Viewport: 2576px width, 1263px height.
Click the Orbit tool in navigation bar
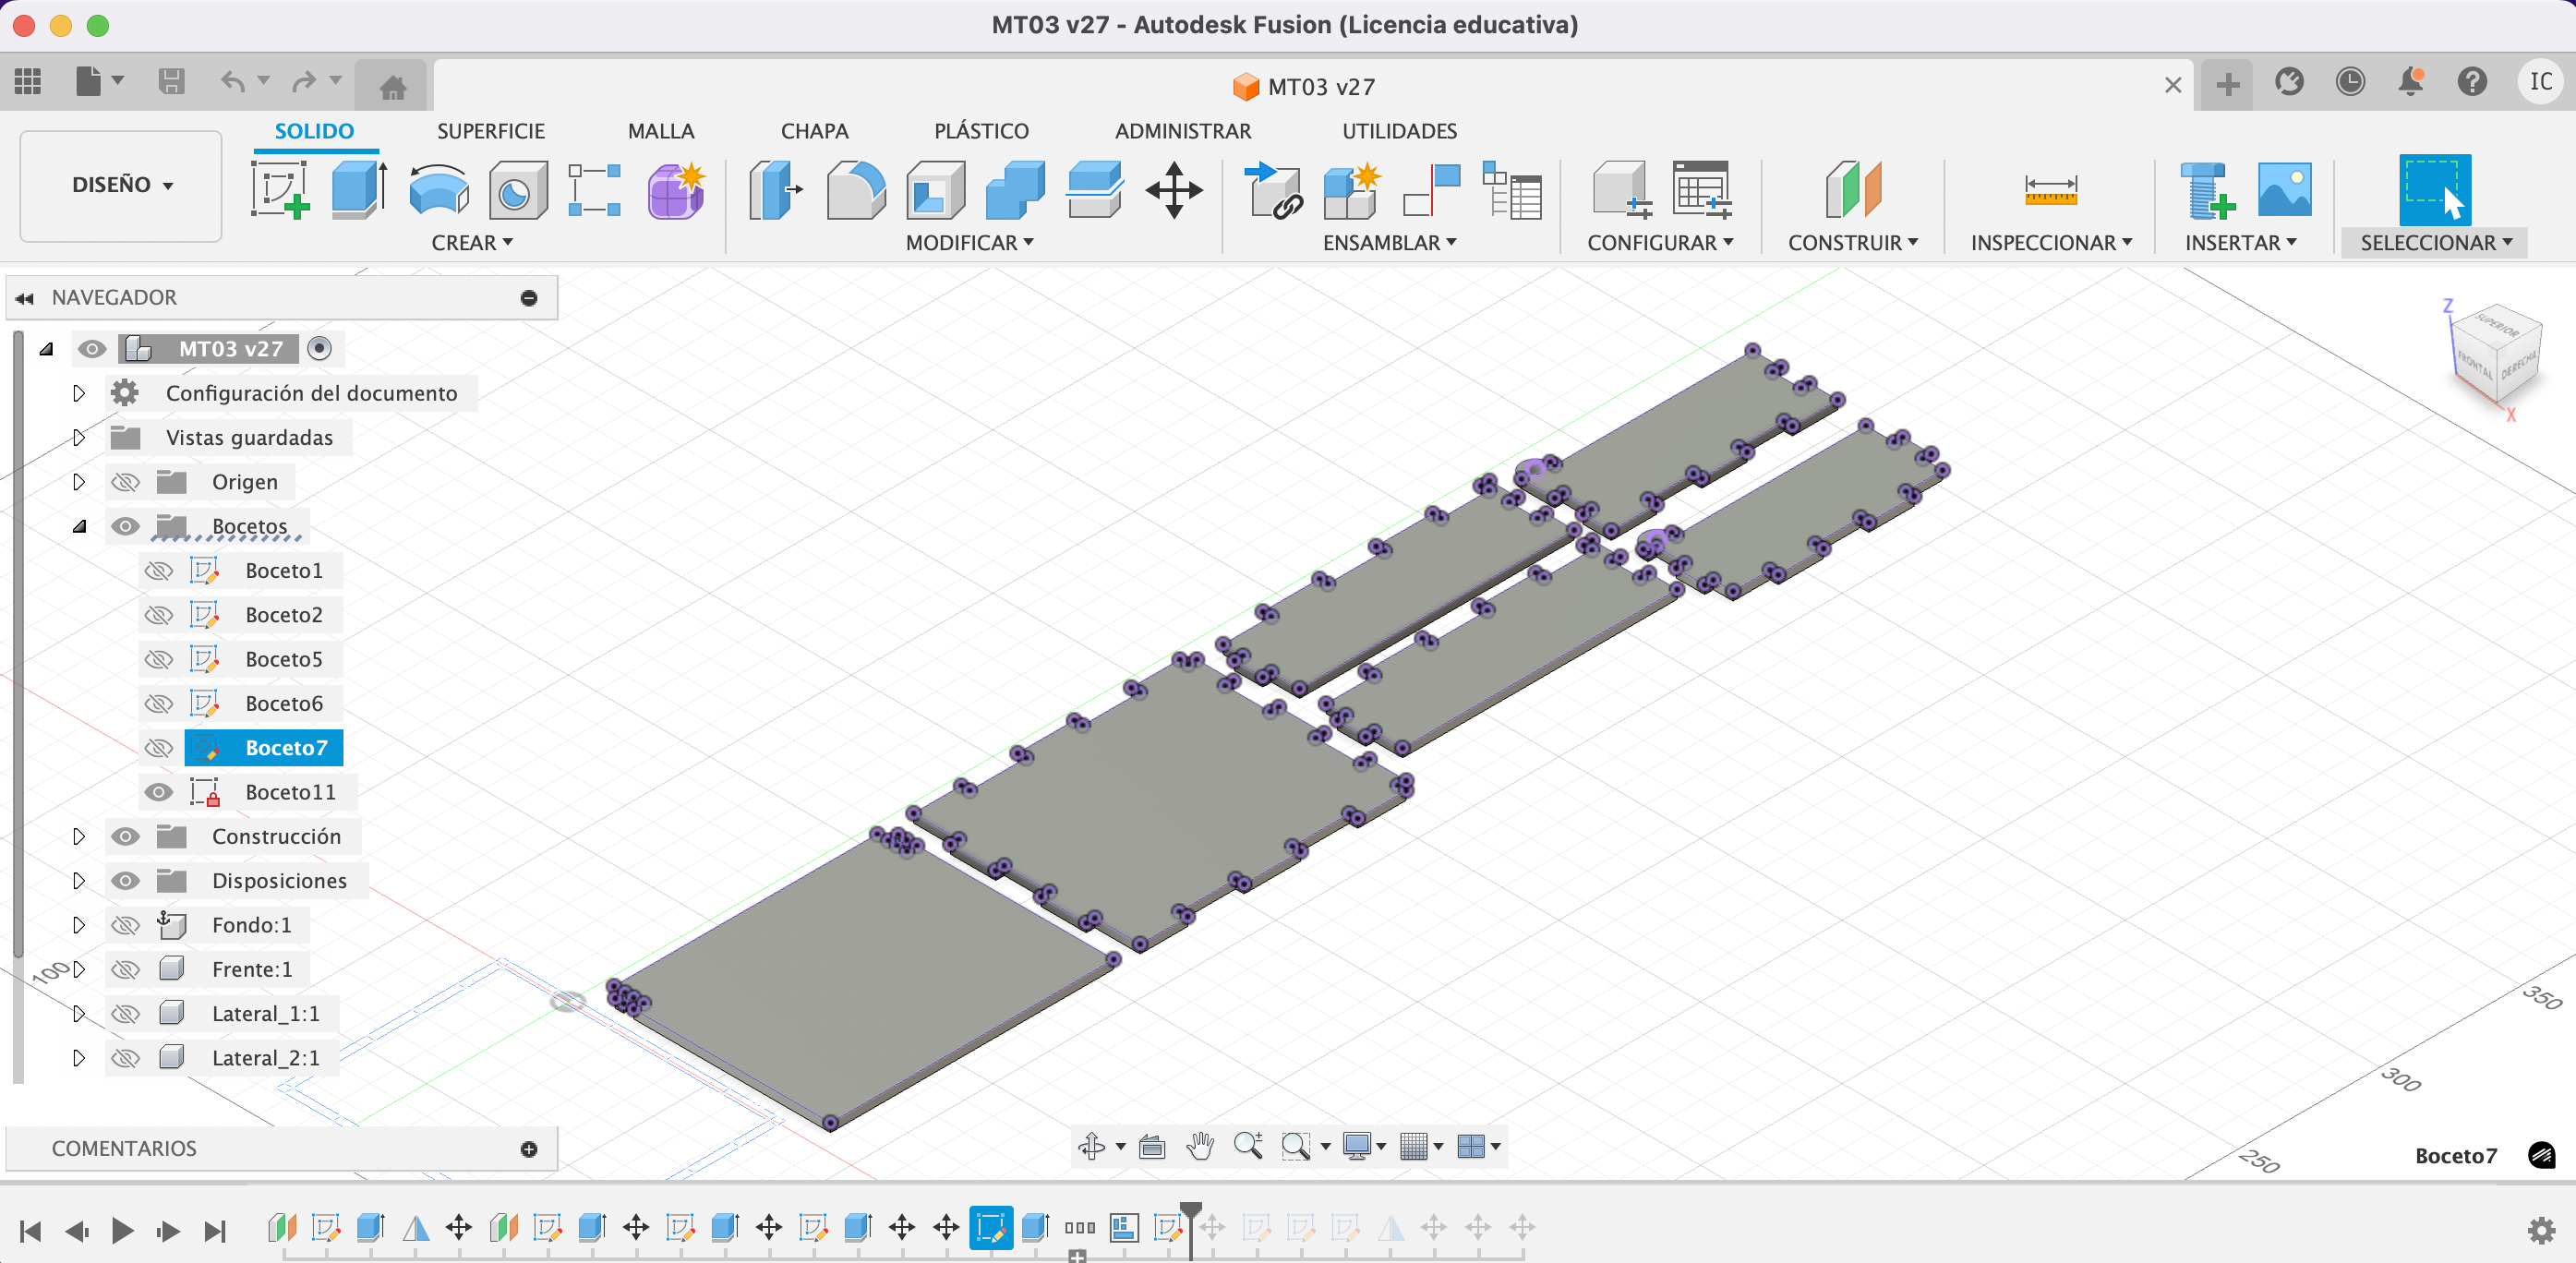(1091, 1146)
